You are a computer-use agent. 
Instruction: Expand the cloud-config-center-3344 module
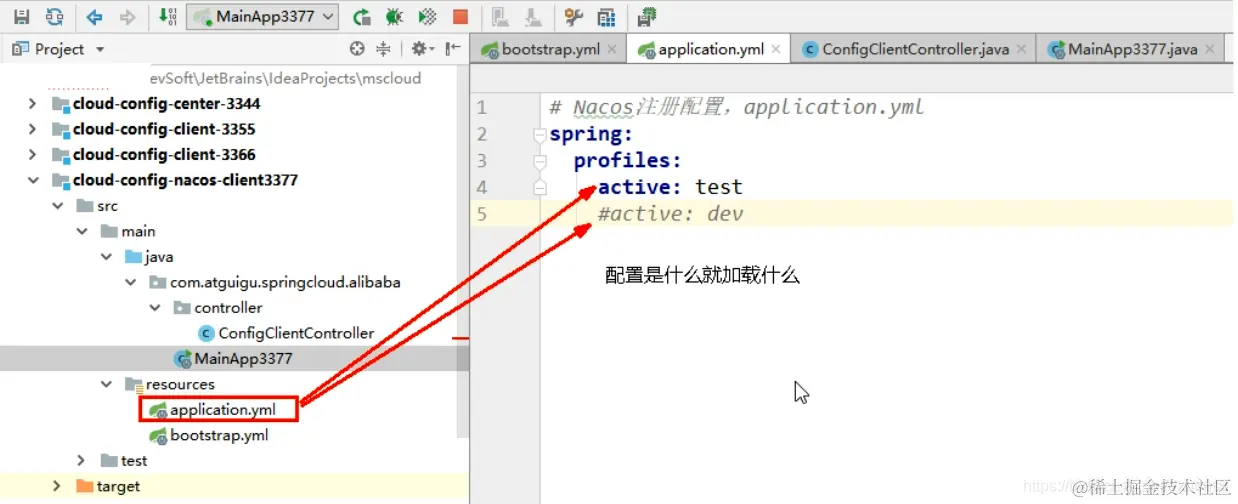tap(33, 103)
